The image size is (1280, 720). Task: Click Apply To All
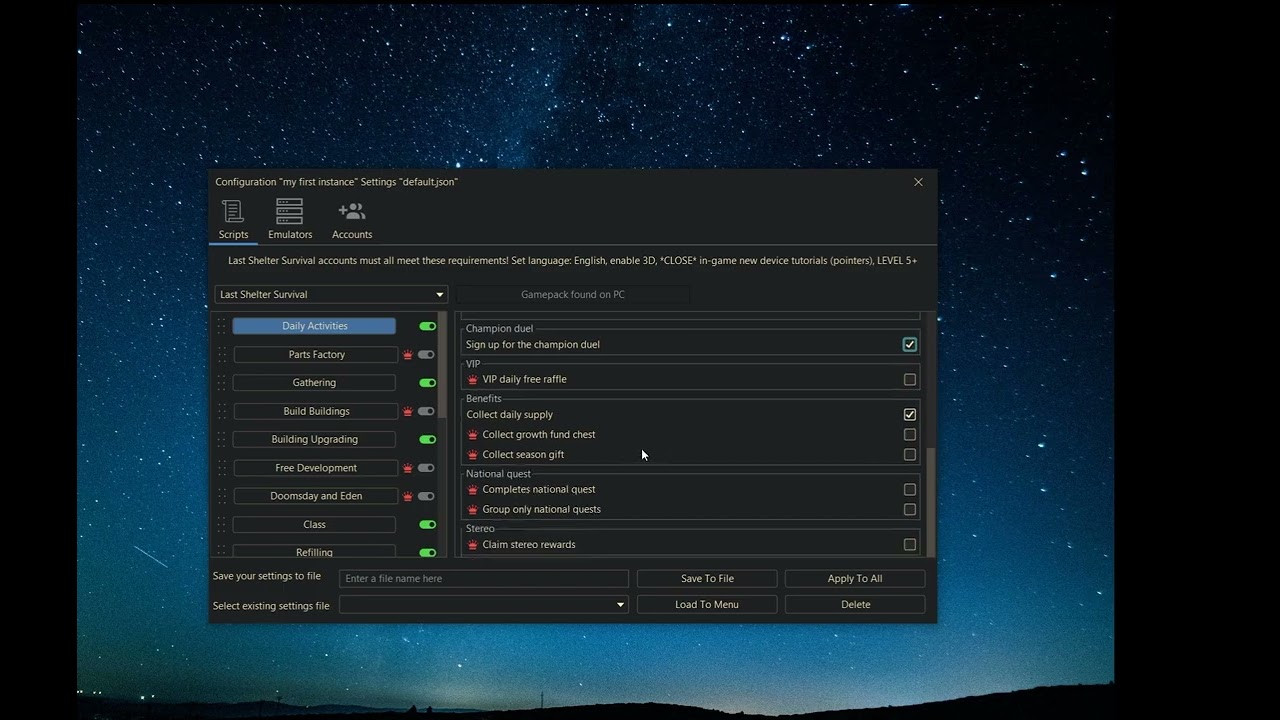click(x=855, y=578)
